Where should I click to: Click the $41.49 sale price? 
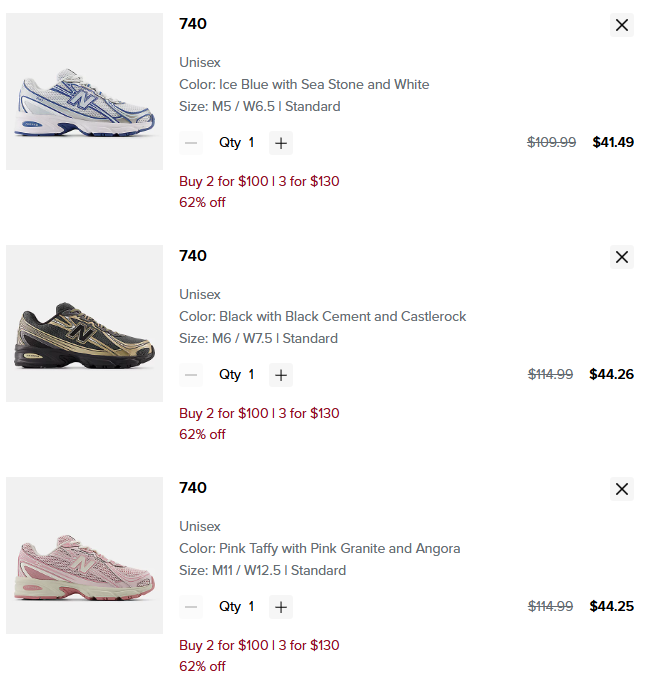pos(613,142)
